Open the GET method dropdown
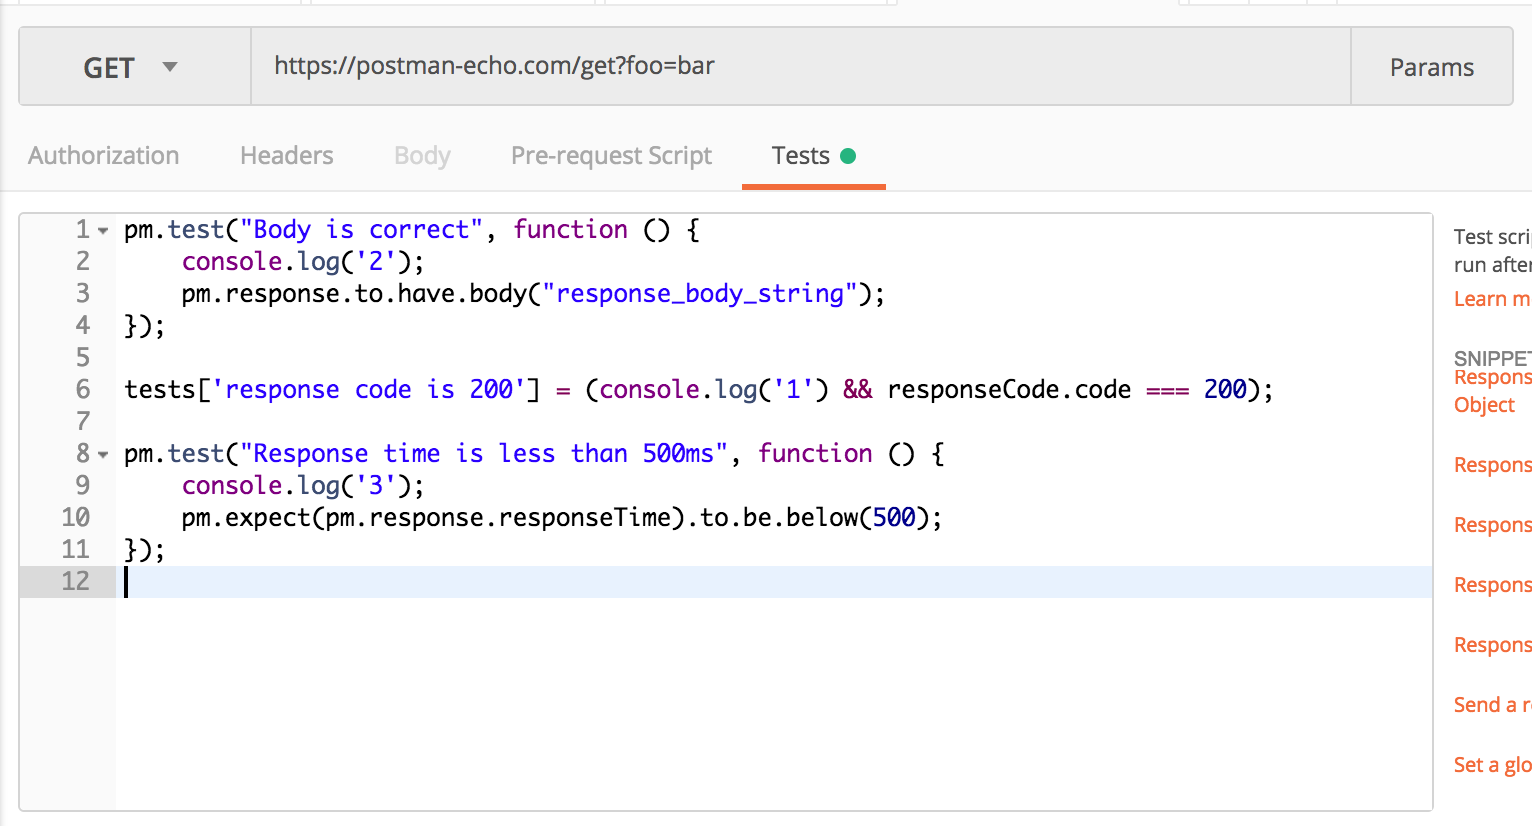The height and width of the screenshot is (826, 1532). [x=135, y=67]
